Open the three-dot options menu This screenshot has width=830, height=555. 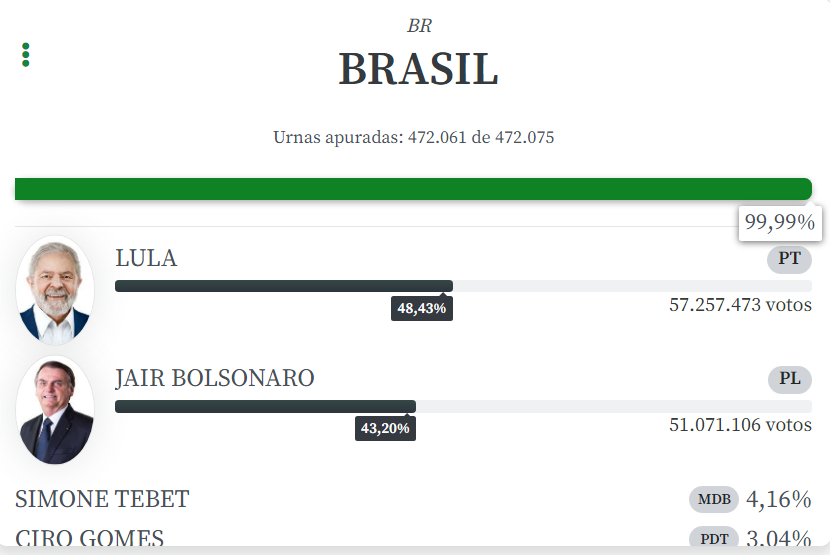pyautogui.click(x=25, y=55)
